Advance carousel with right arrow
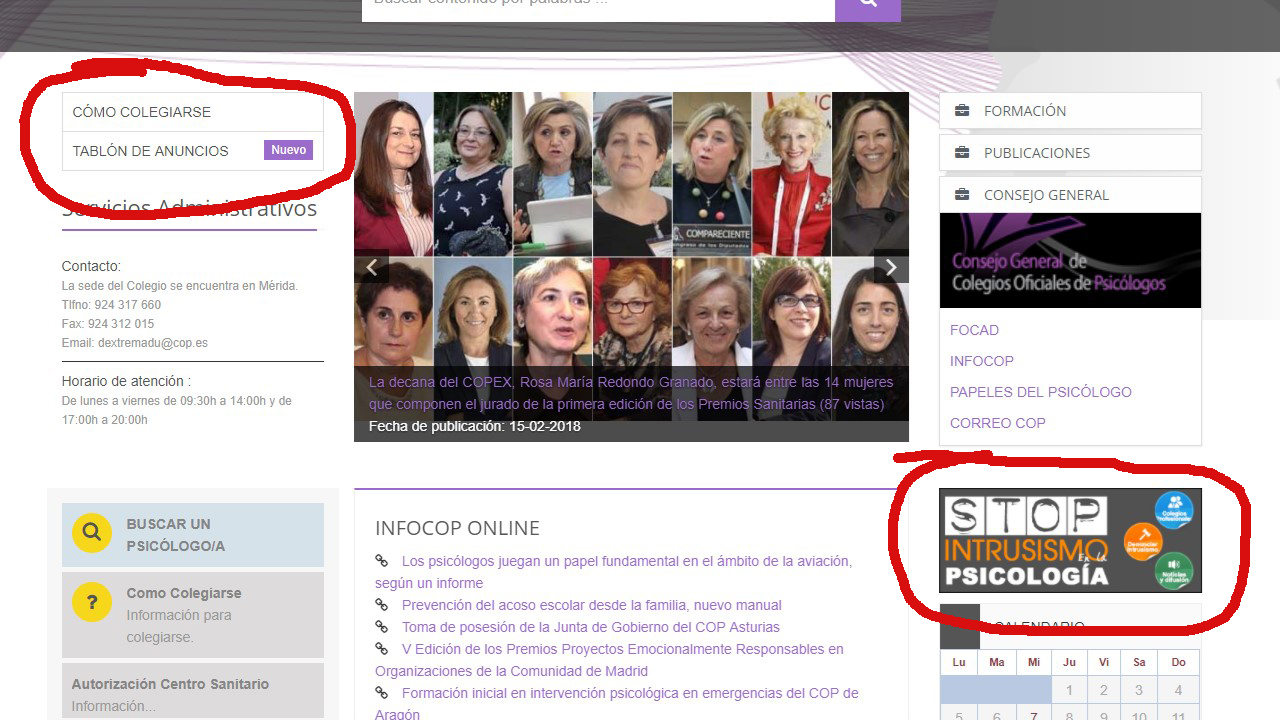 pos(891,267)
